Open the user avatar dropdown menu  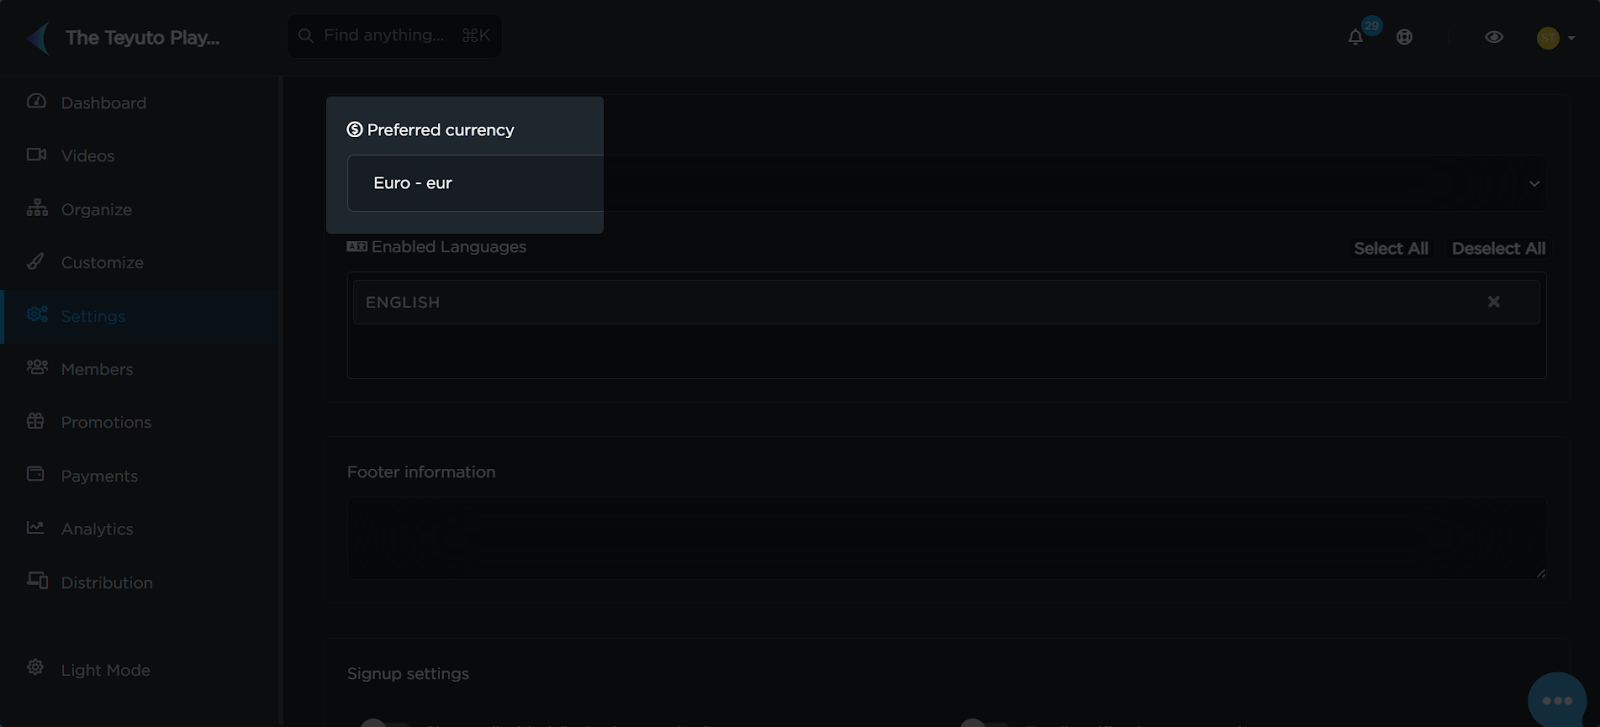[1555, 38]
